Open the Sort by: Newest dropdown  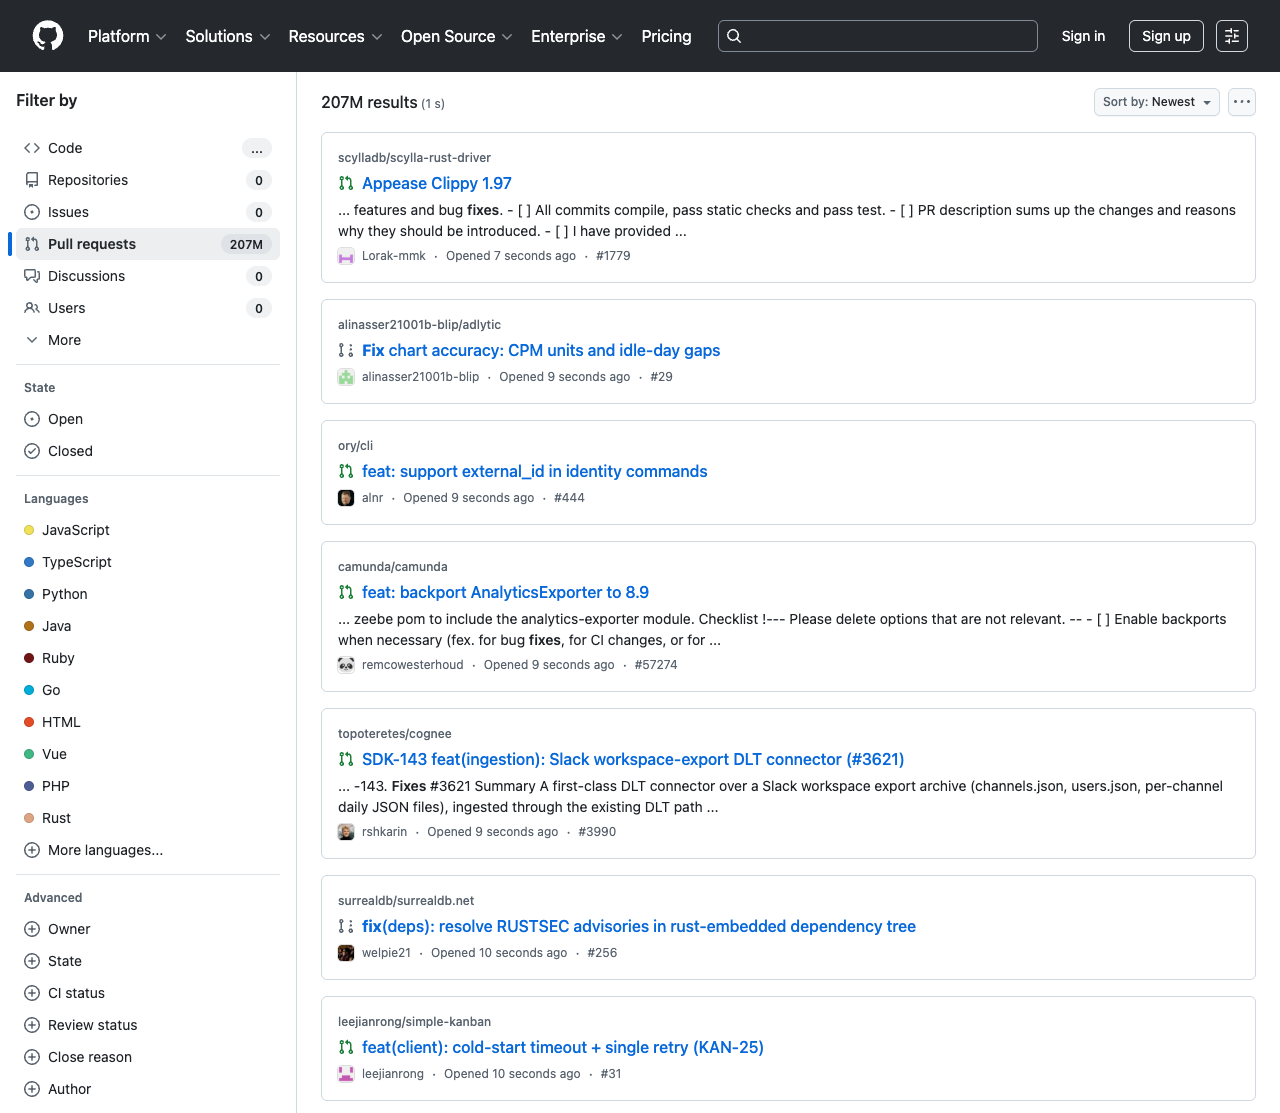click(1157, 102)
